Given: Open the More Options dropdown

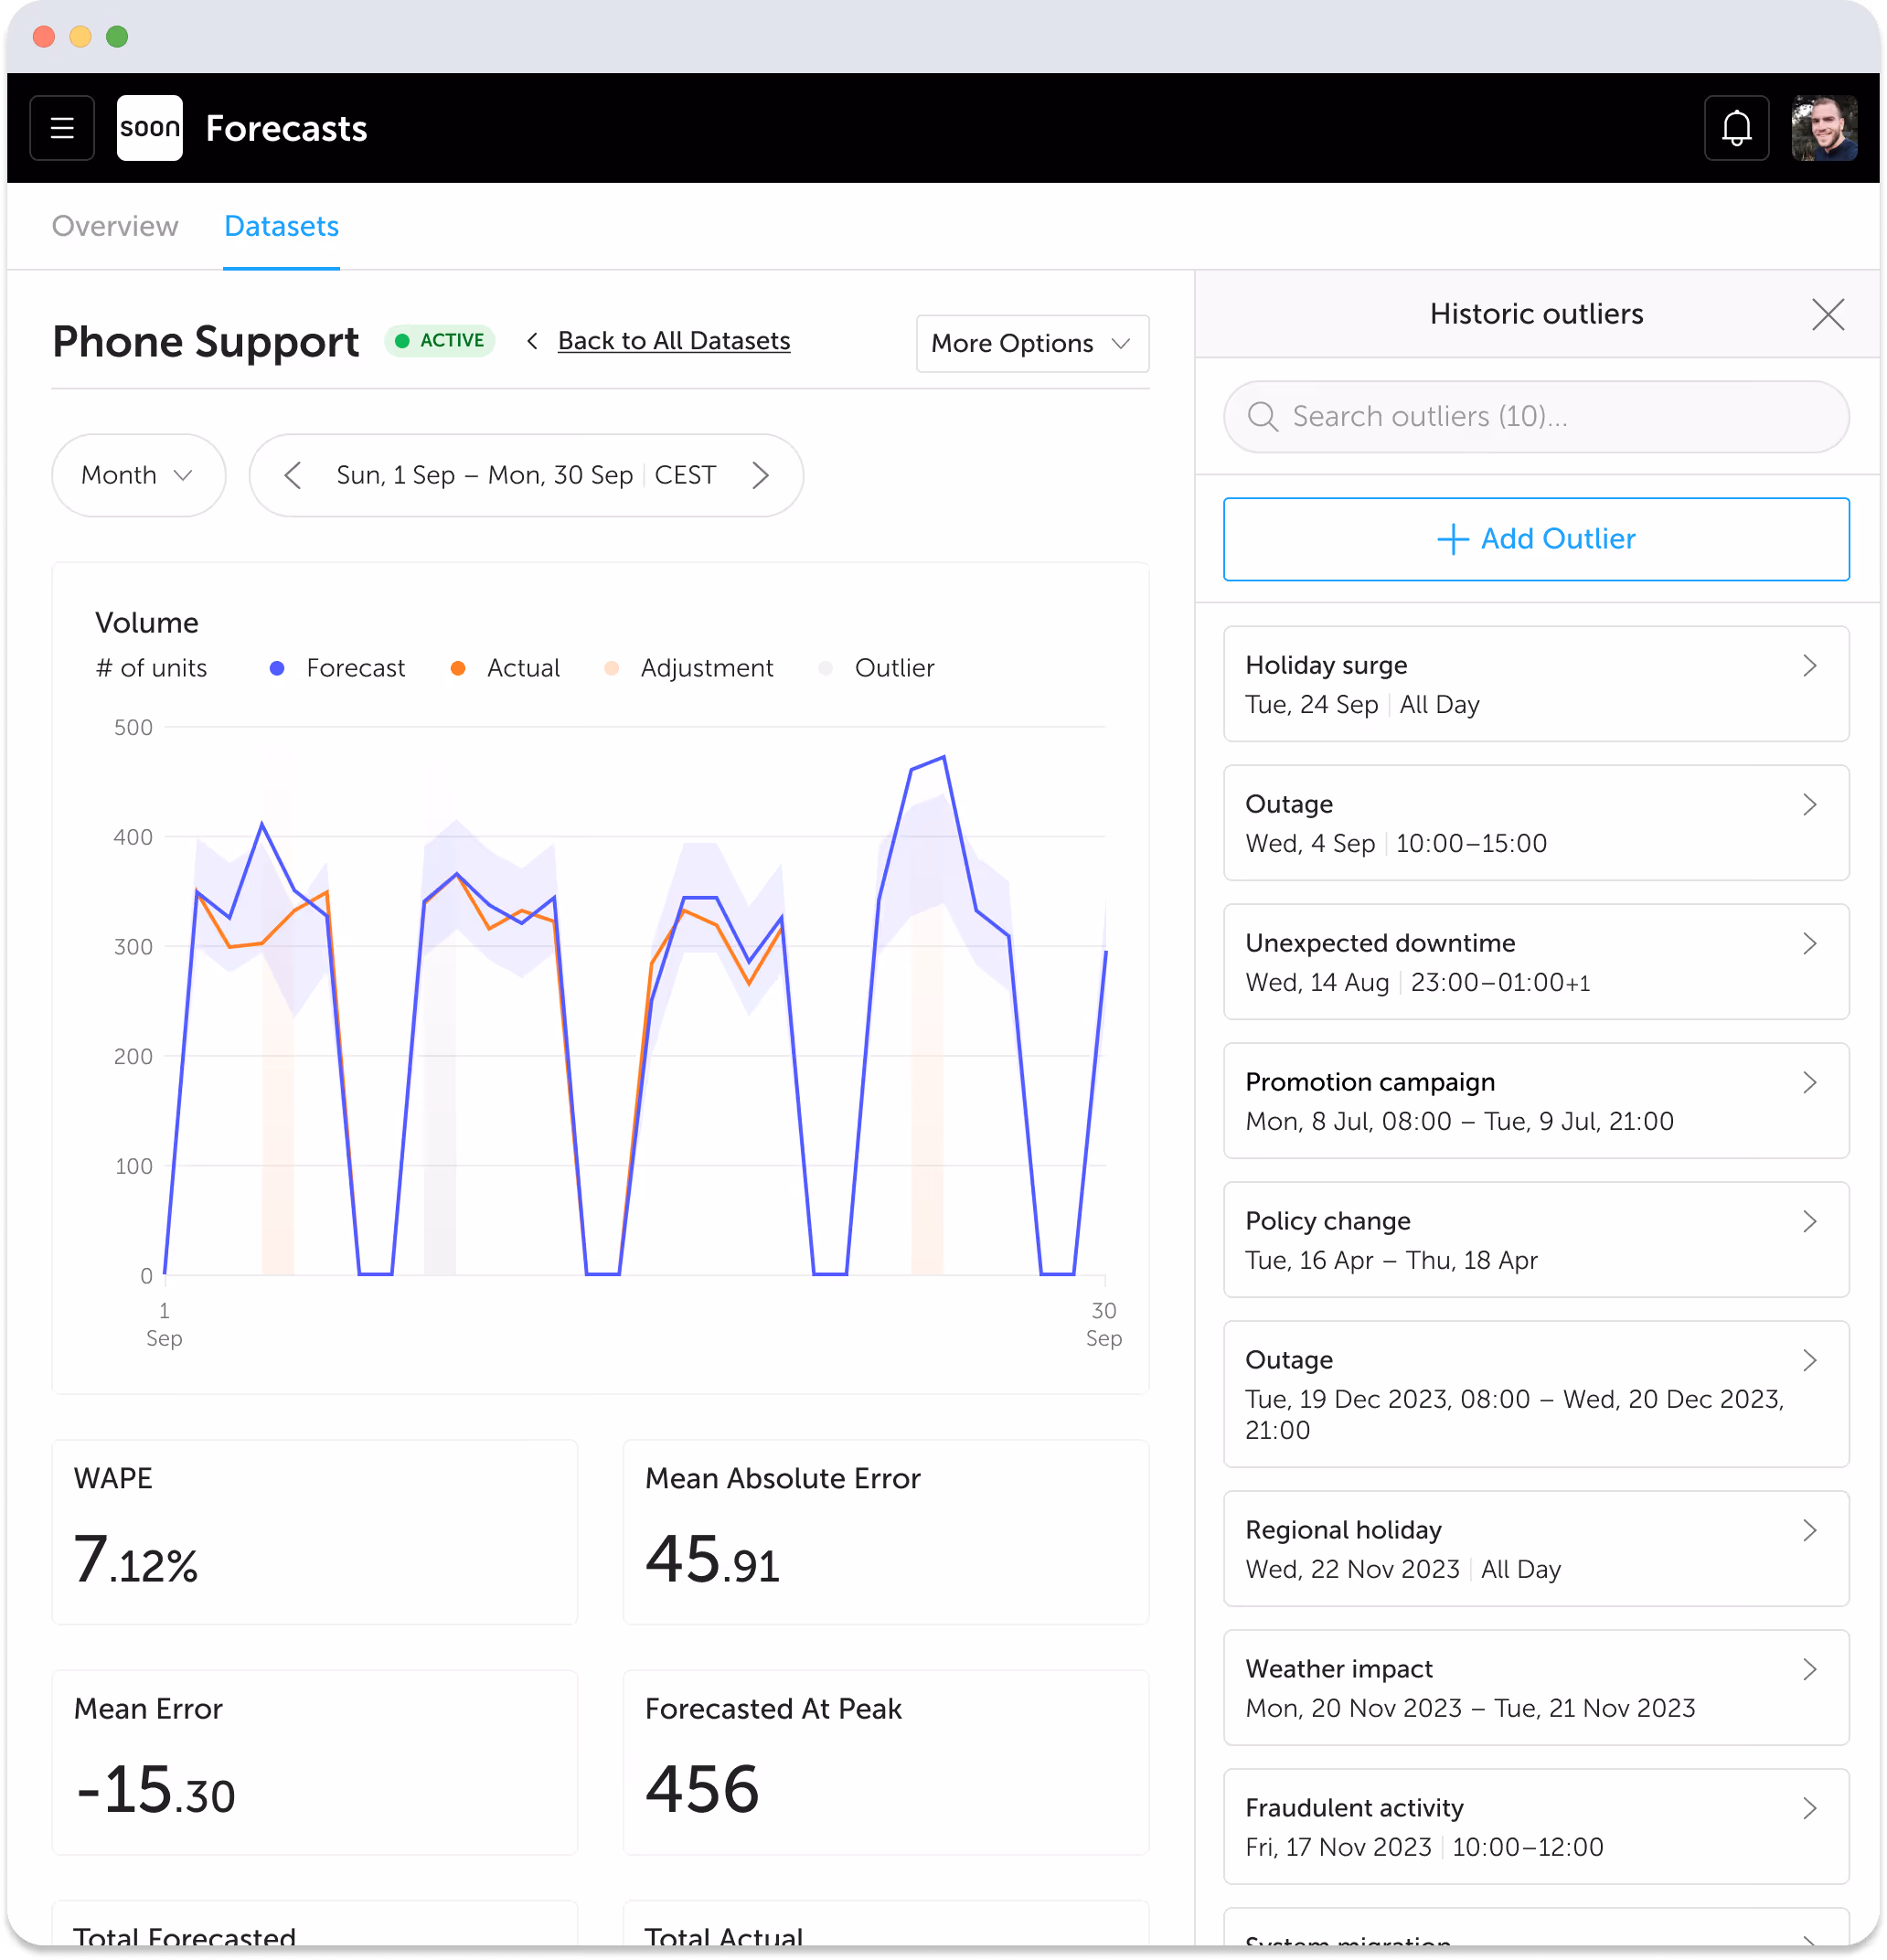Looking at the screenshot, I should coord(1031,343).
